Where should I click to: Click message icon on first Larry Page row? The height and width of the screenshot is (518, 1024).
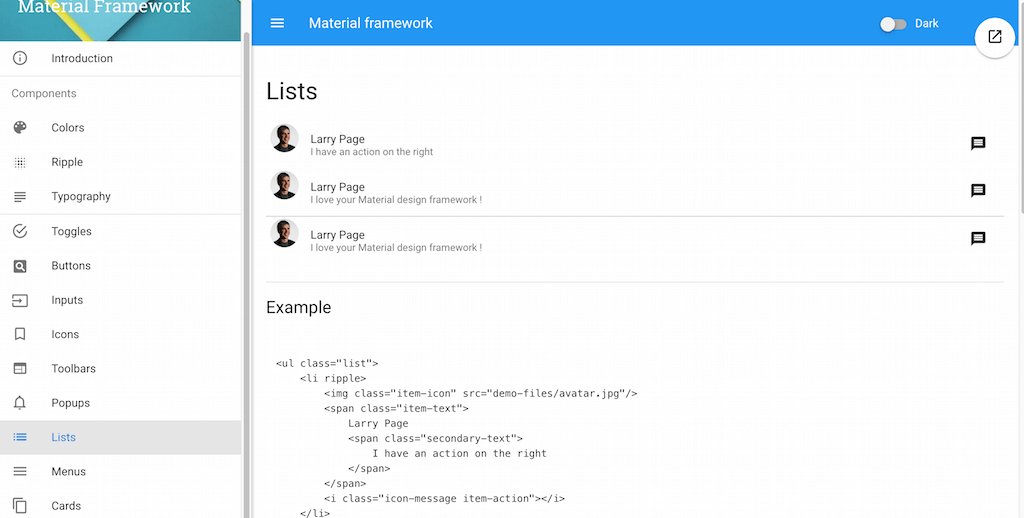click(978, 144)
